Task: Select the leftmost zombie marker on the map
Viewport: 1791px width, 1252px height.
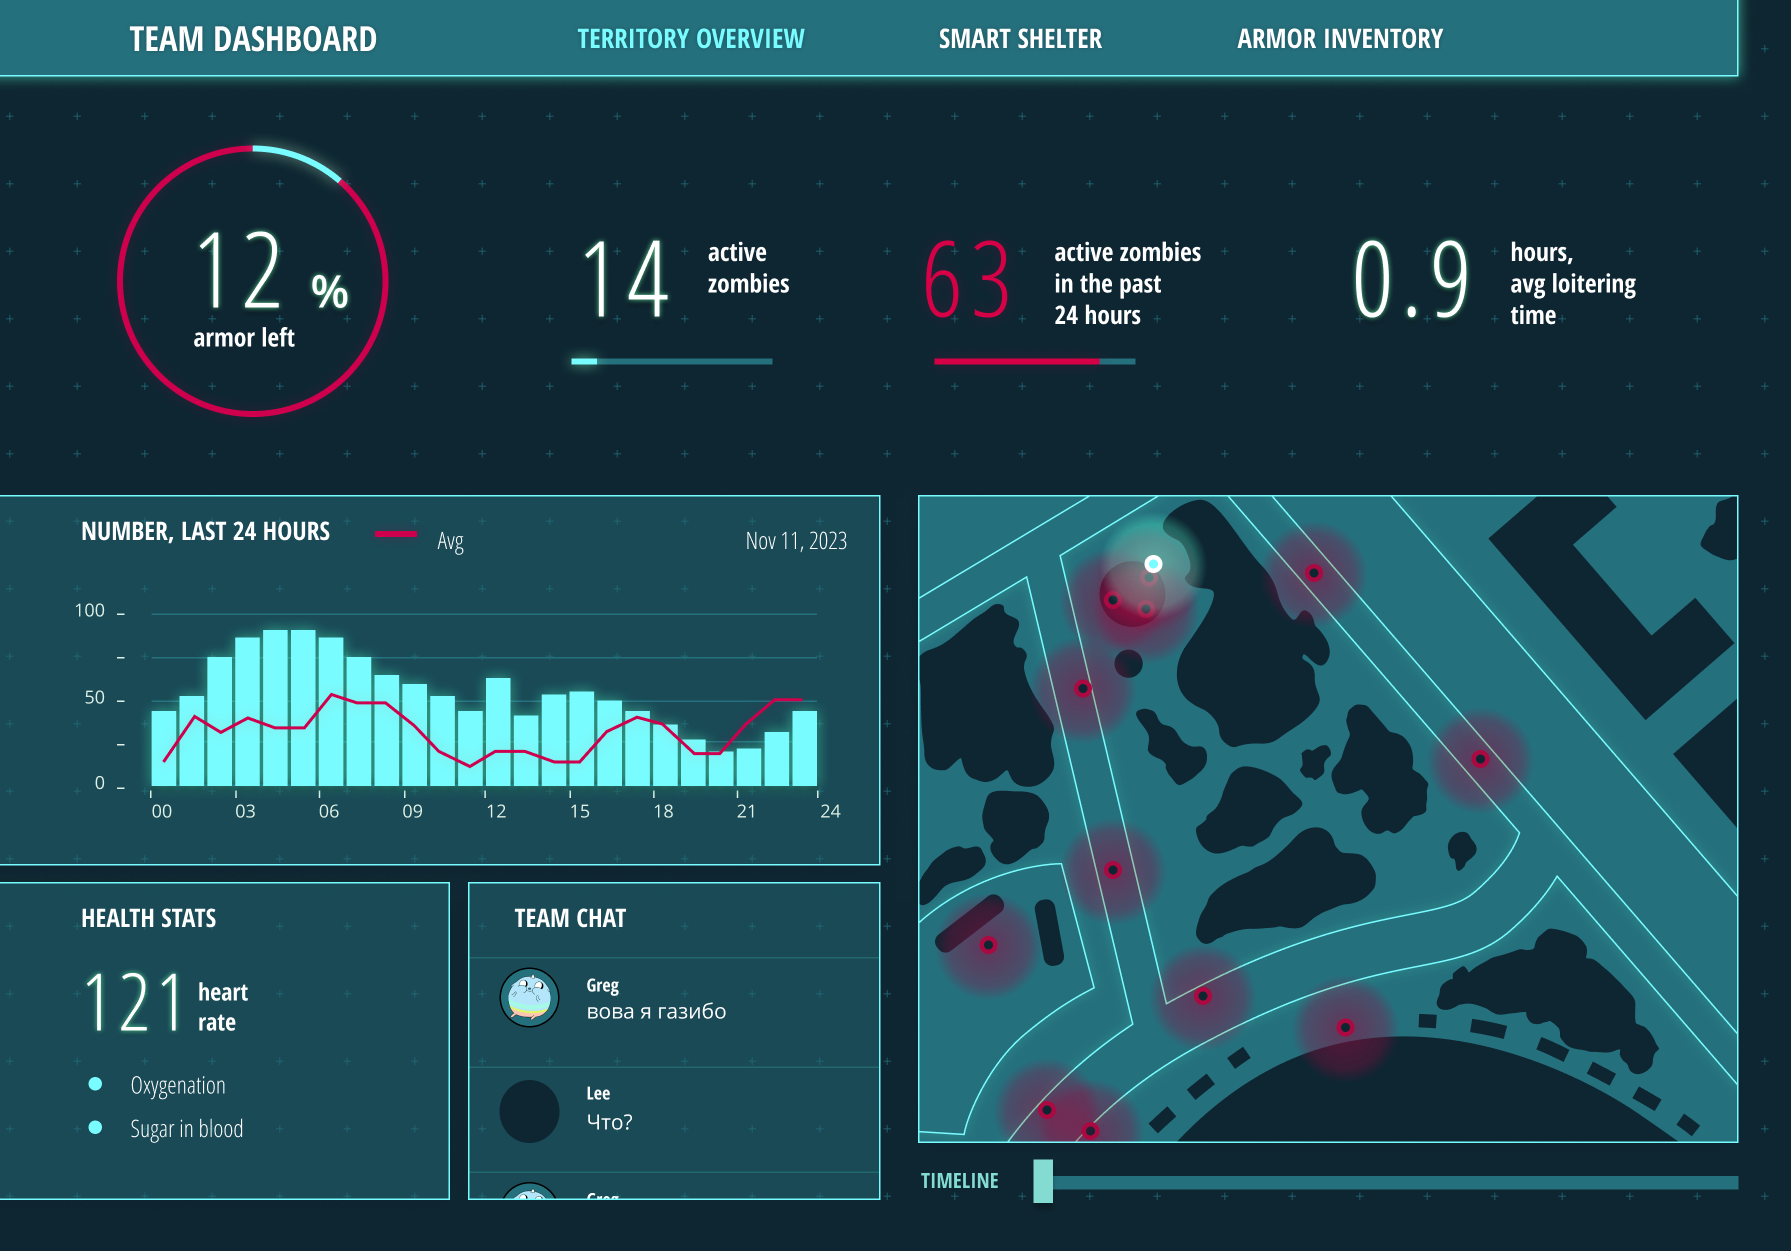Action: 988,945
